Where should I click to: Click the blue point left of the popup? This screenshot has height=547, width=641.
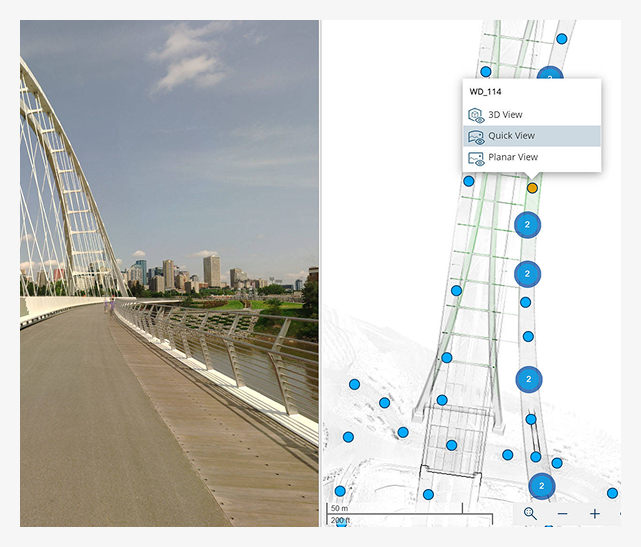[468, 181]
